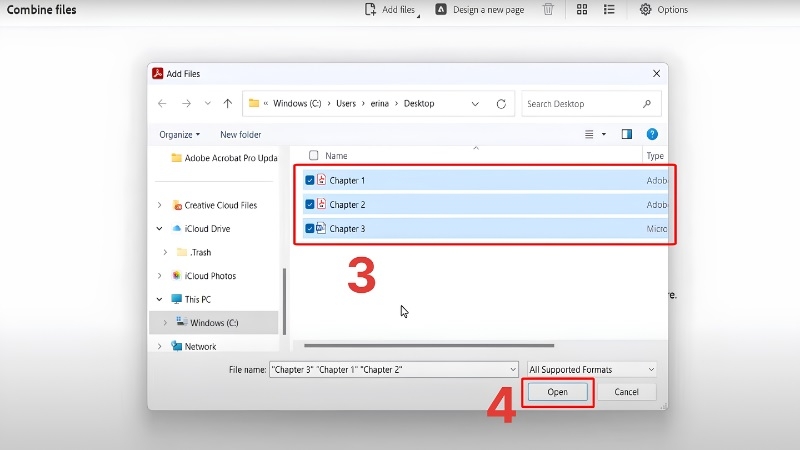The image size is (800, 450).
Task: Expand the Network node
Action: tap(160, 346)
